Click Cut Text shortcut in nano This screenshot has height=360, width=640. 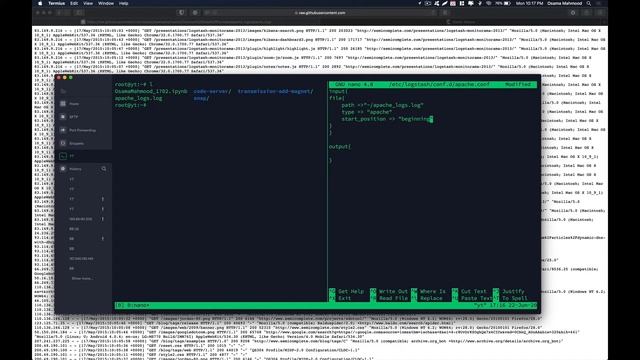coord(469,291)
